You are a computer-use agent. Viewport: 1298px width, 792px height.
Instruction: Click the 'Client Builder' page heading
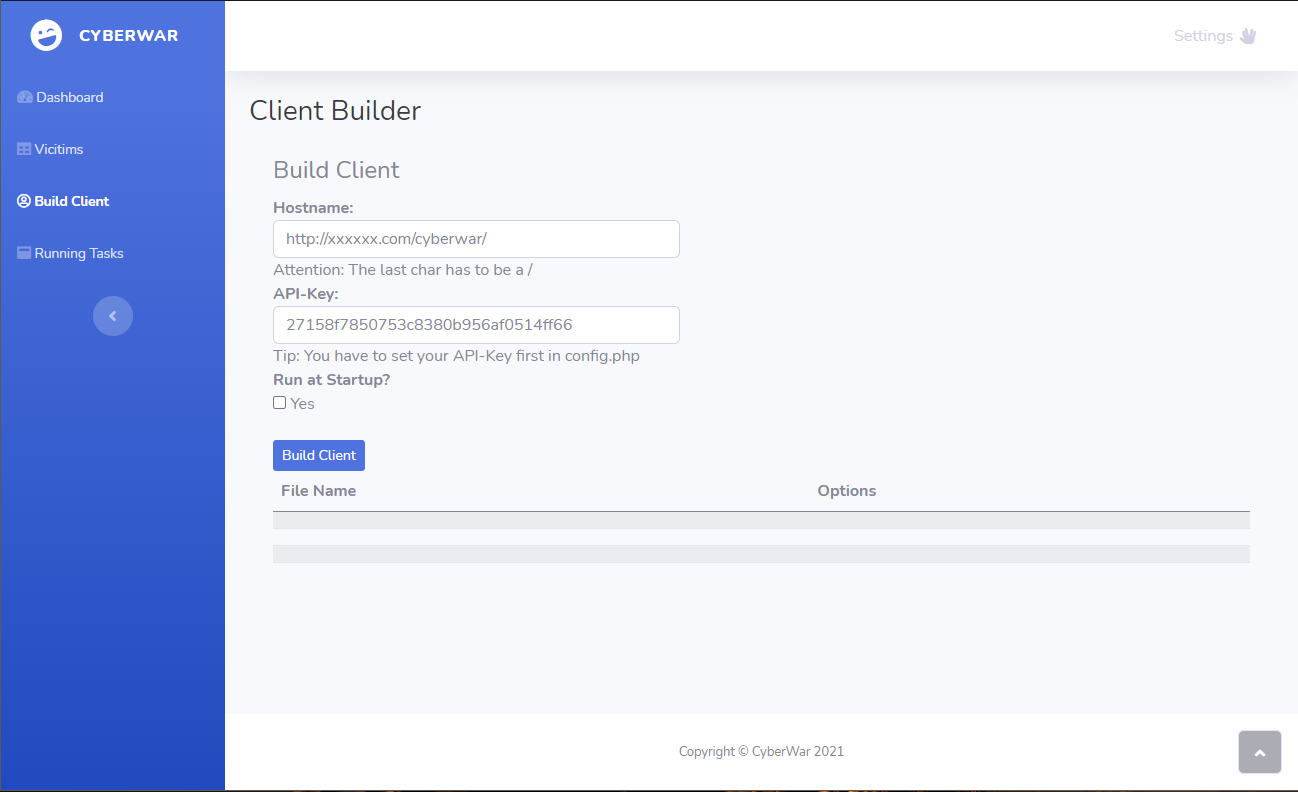click(x=335, y=110)
